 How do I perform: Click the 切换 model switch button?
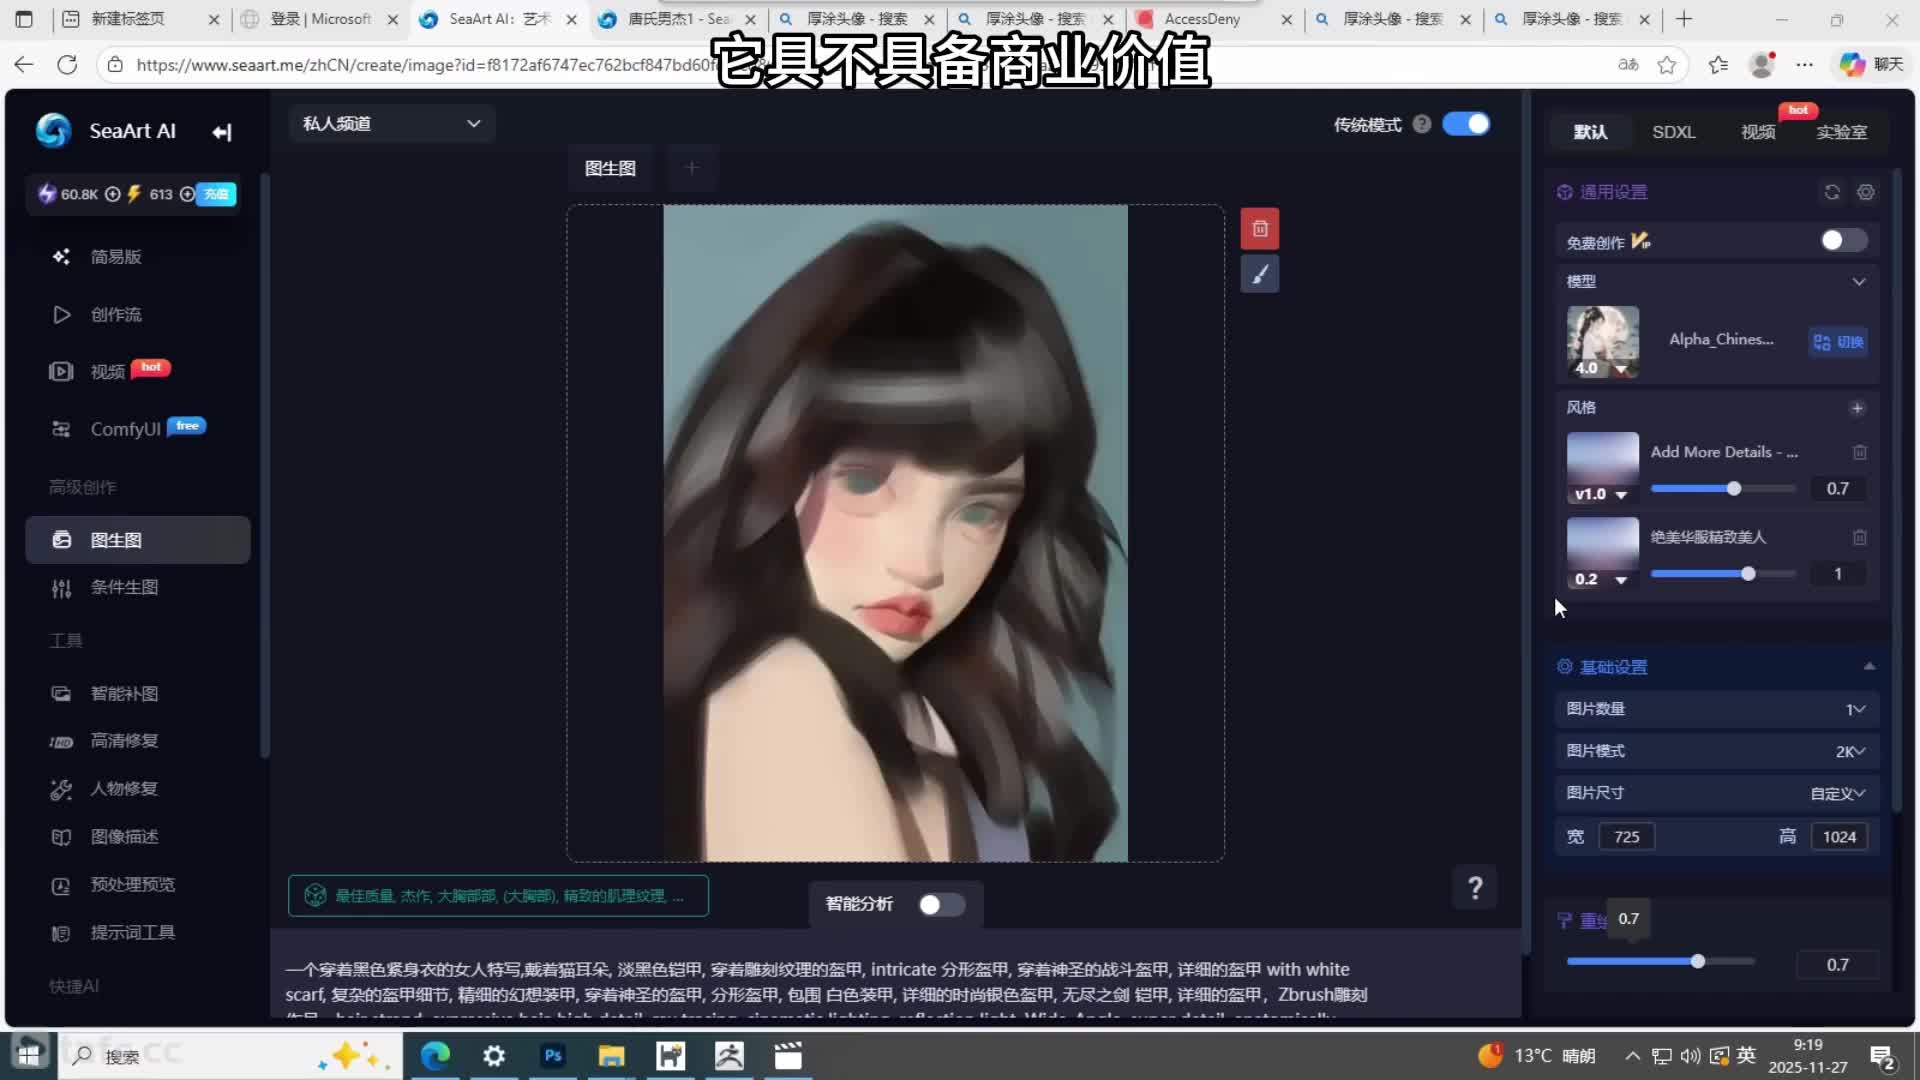tap(1838, 342)
